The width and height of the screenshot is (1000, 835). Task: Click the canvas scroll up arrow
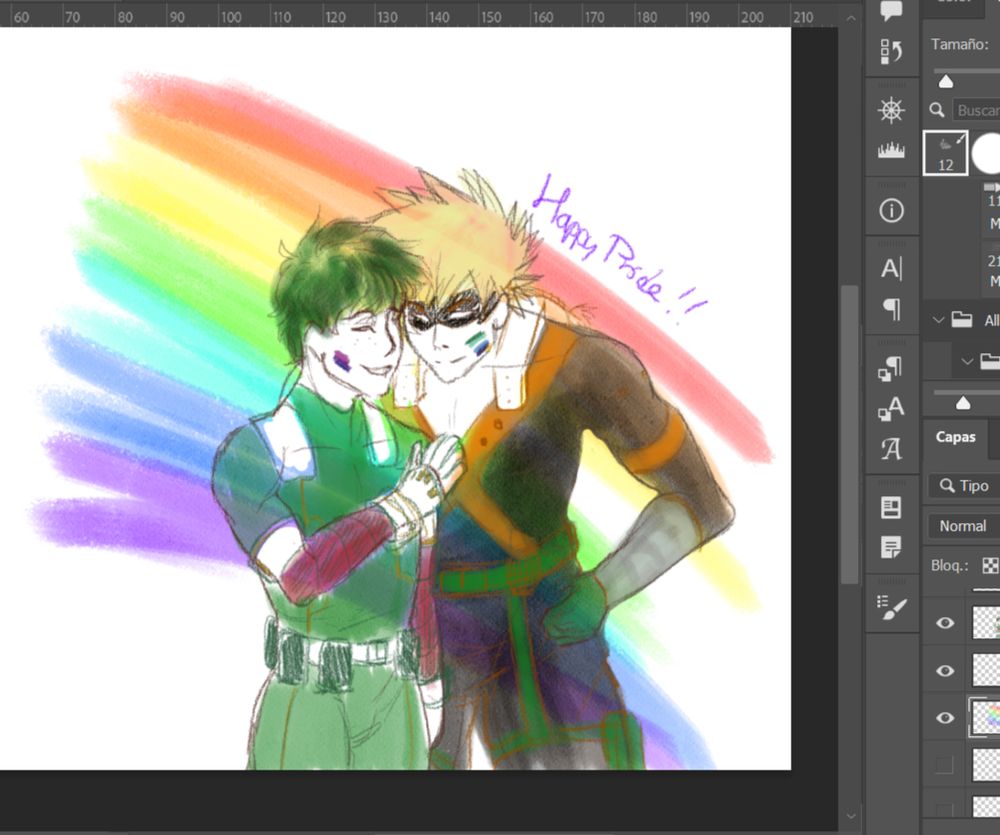(x=850, y=18)
